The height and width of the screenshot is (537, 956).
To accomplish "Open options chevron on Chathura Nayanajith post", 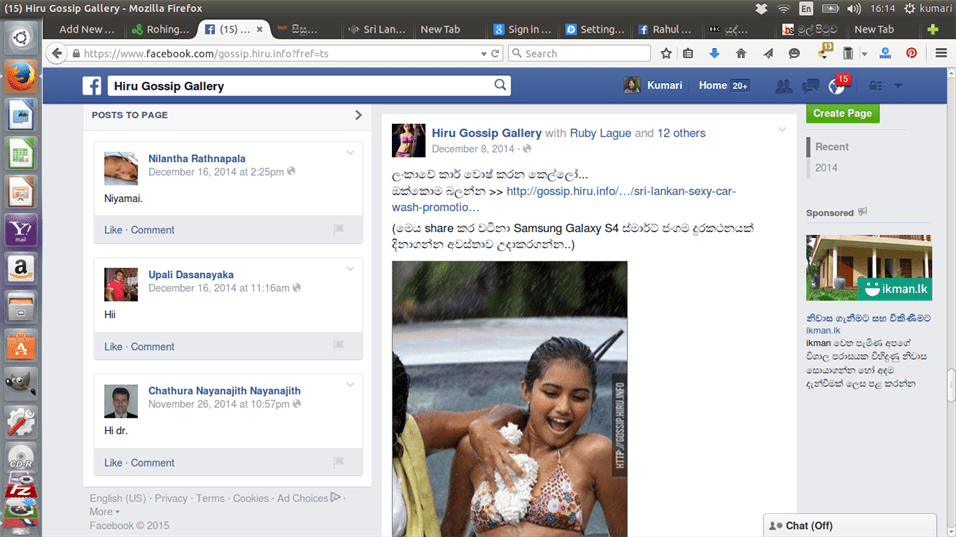I will 350,385.
